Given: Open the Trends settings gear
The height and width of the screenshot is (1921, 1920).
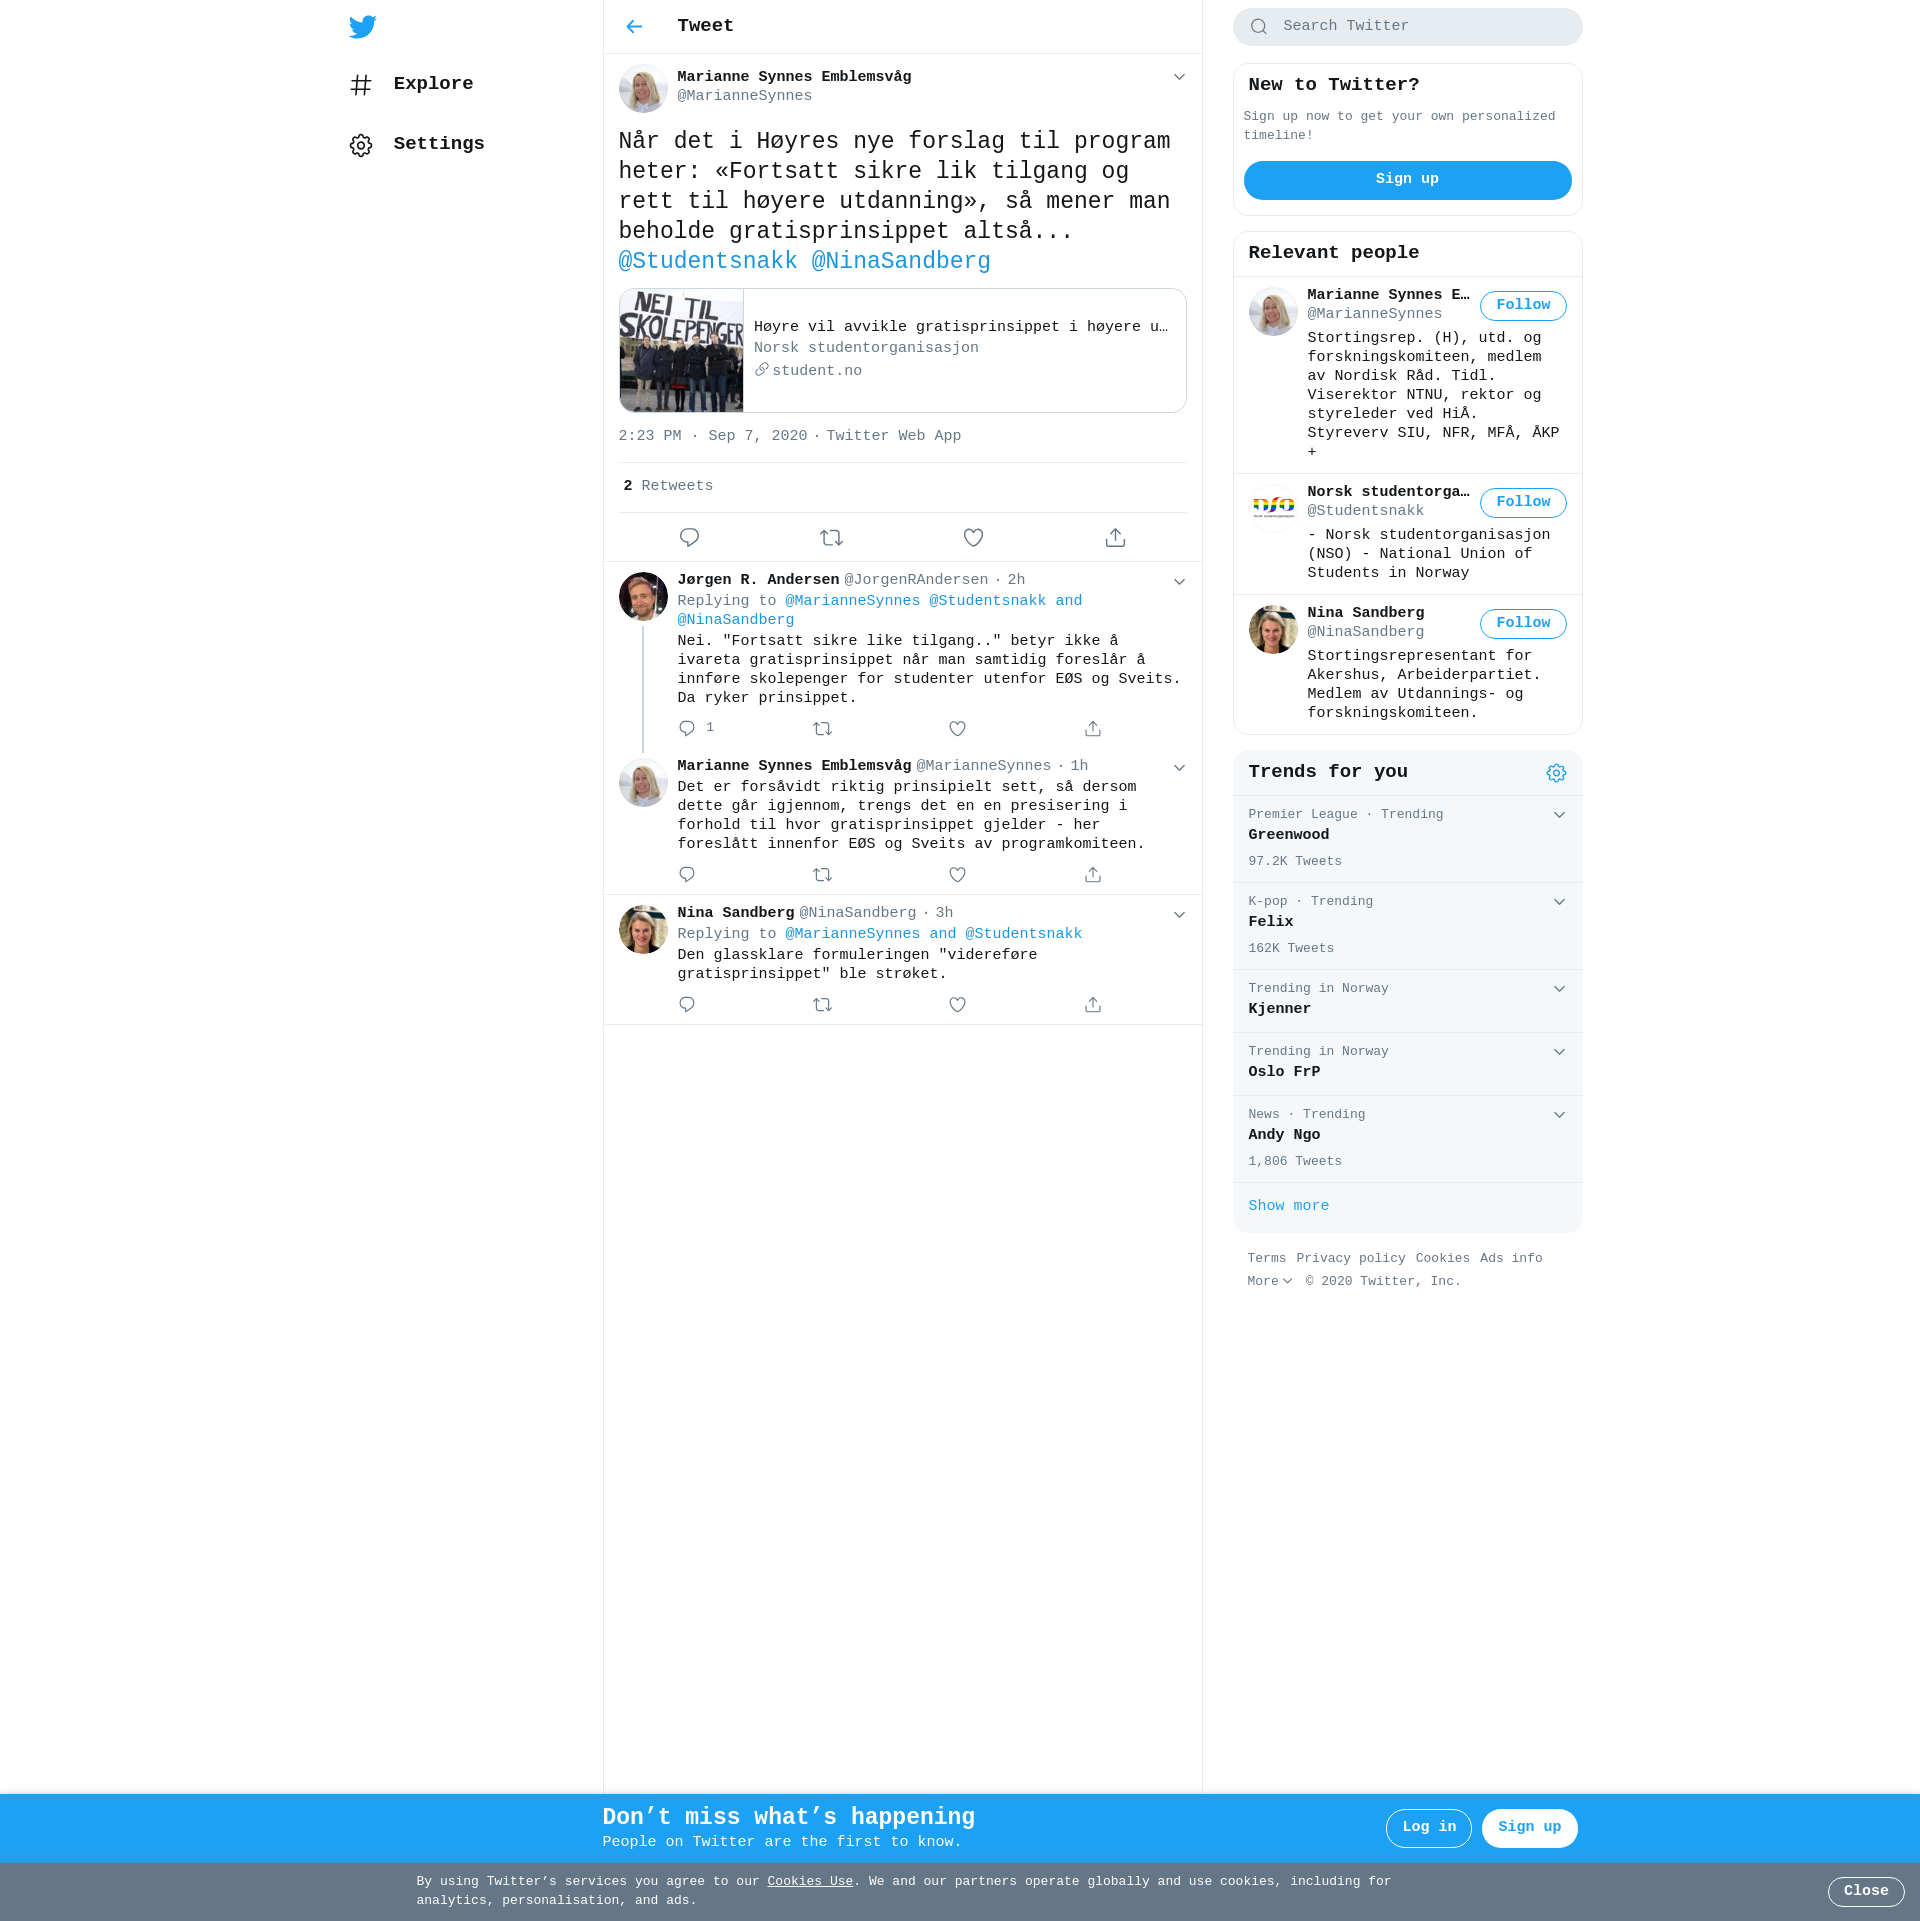Looking at the screenshot, I should [1556, 773].
